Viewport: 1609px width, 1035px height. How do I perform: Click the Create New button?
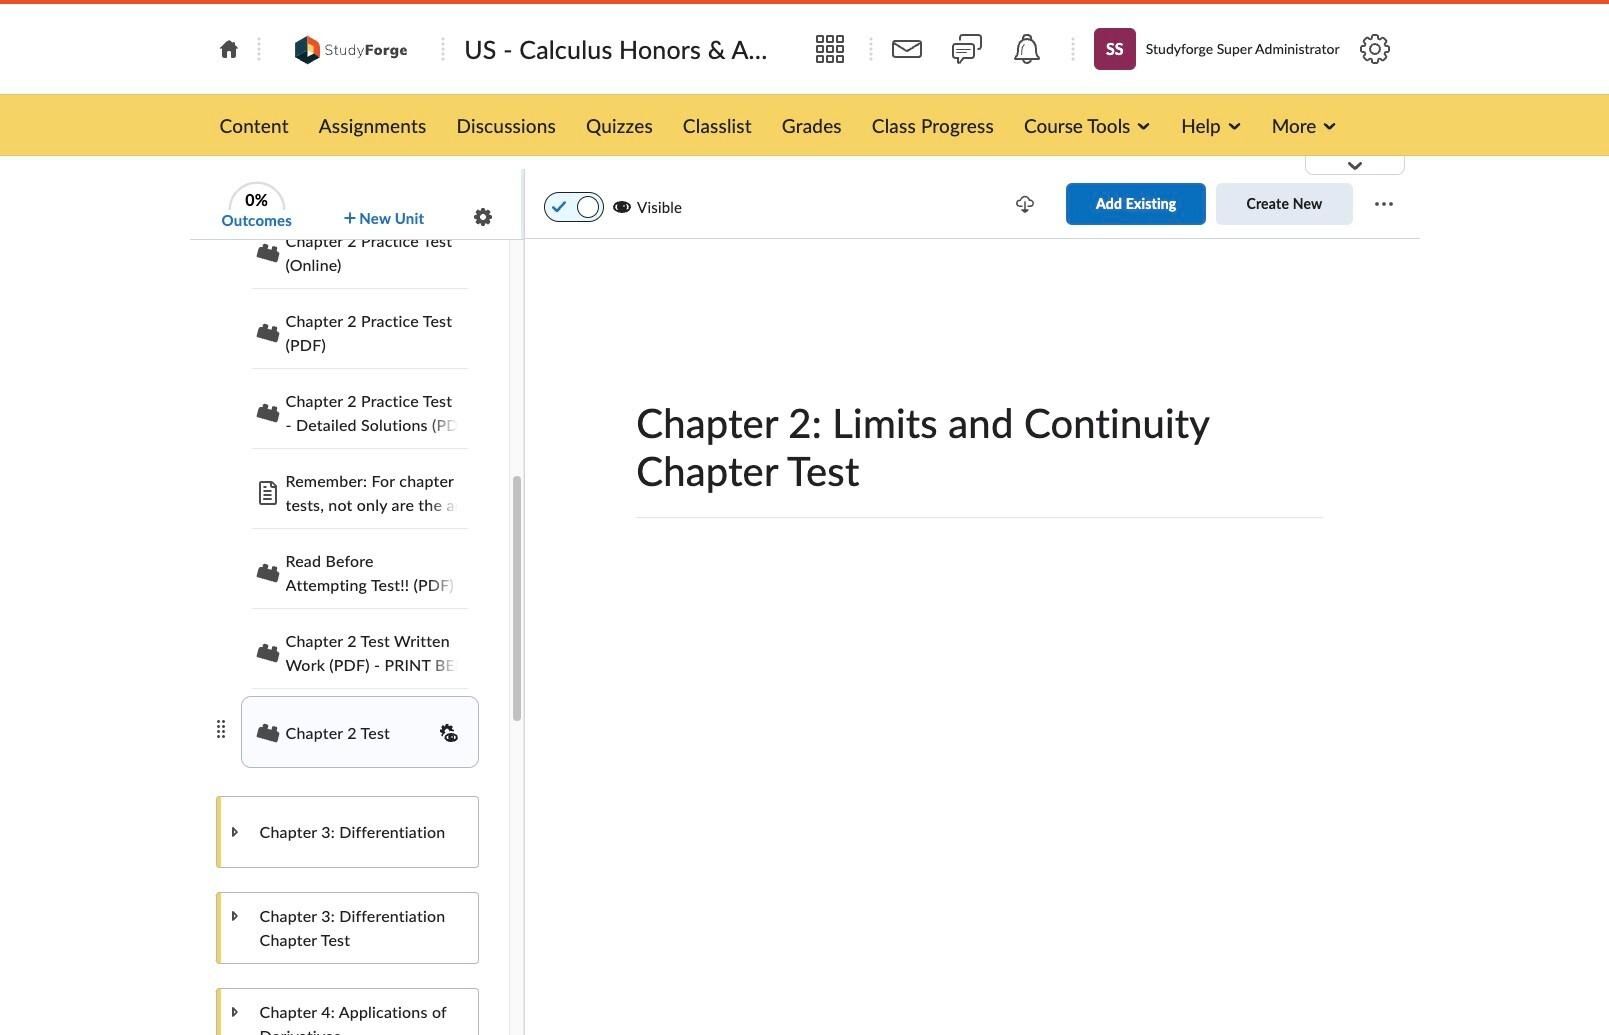point(1284,204)
